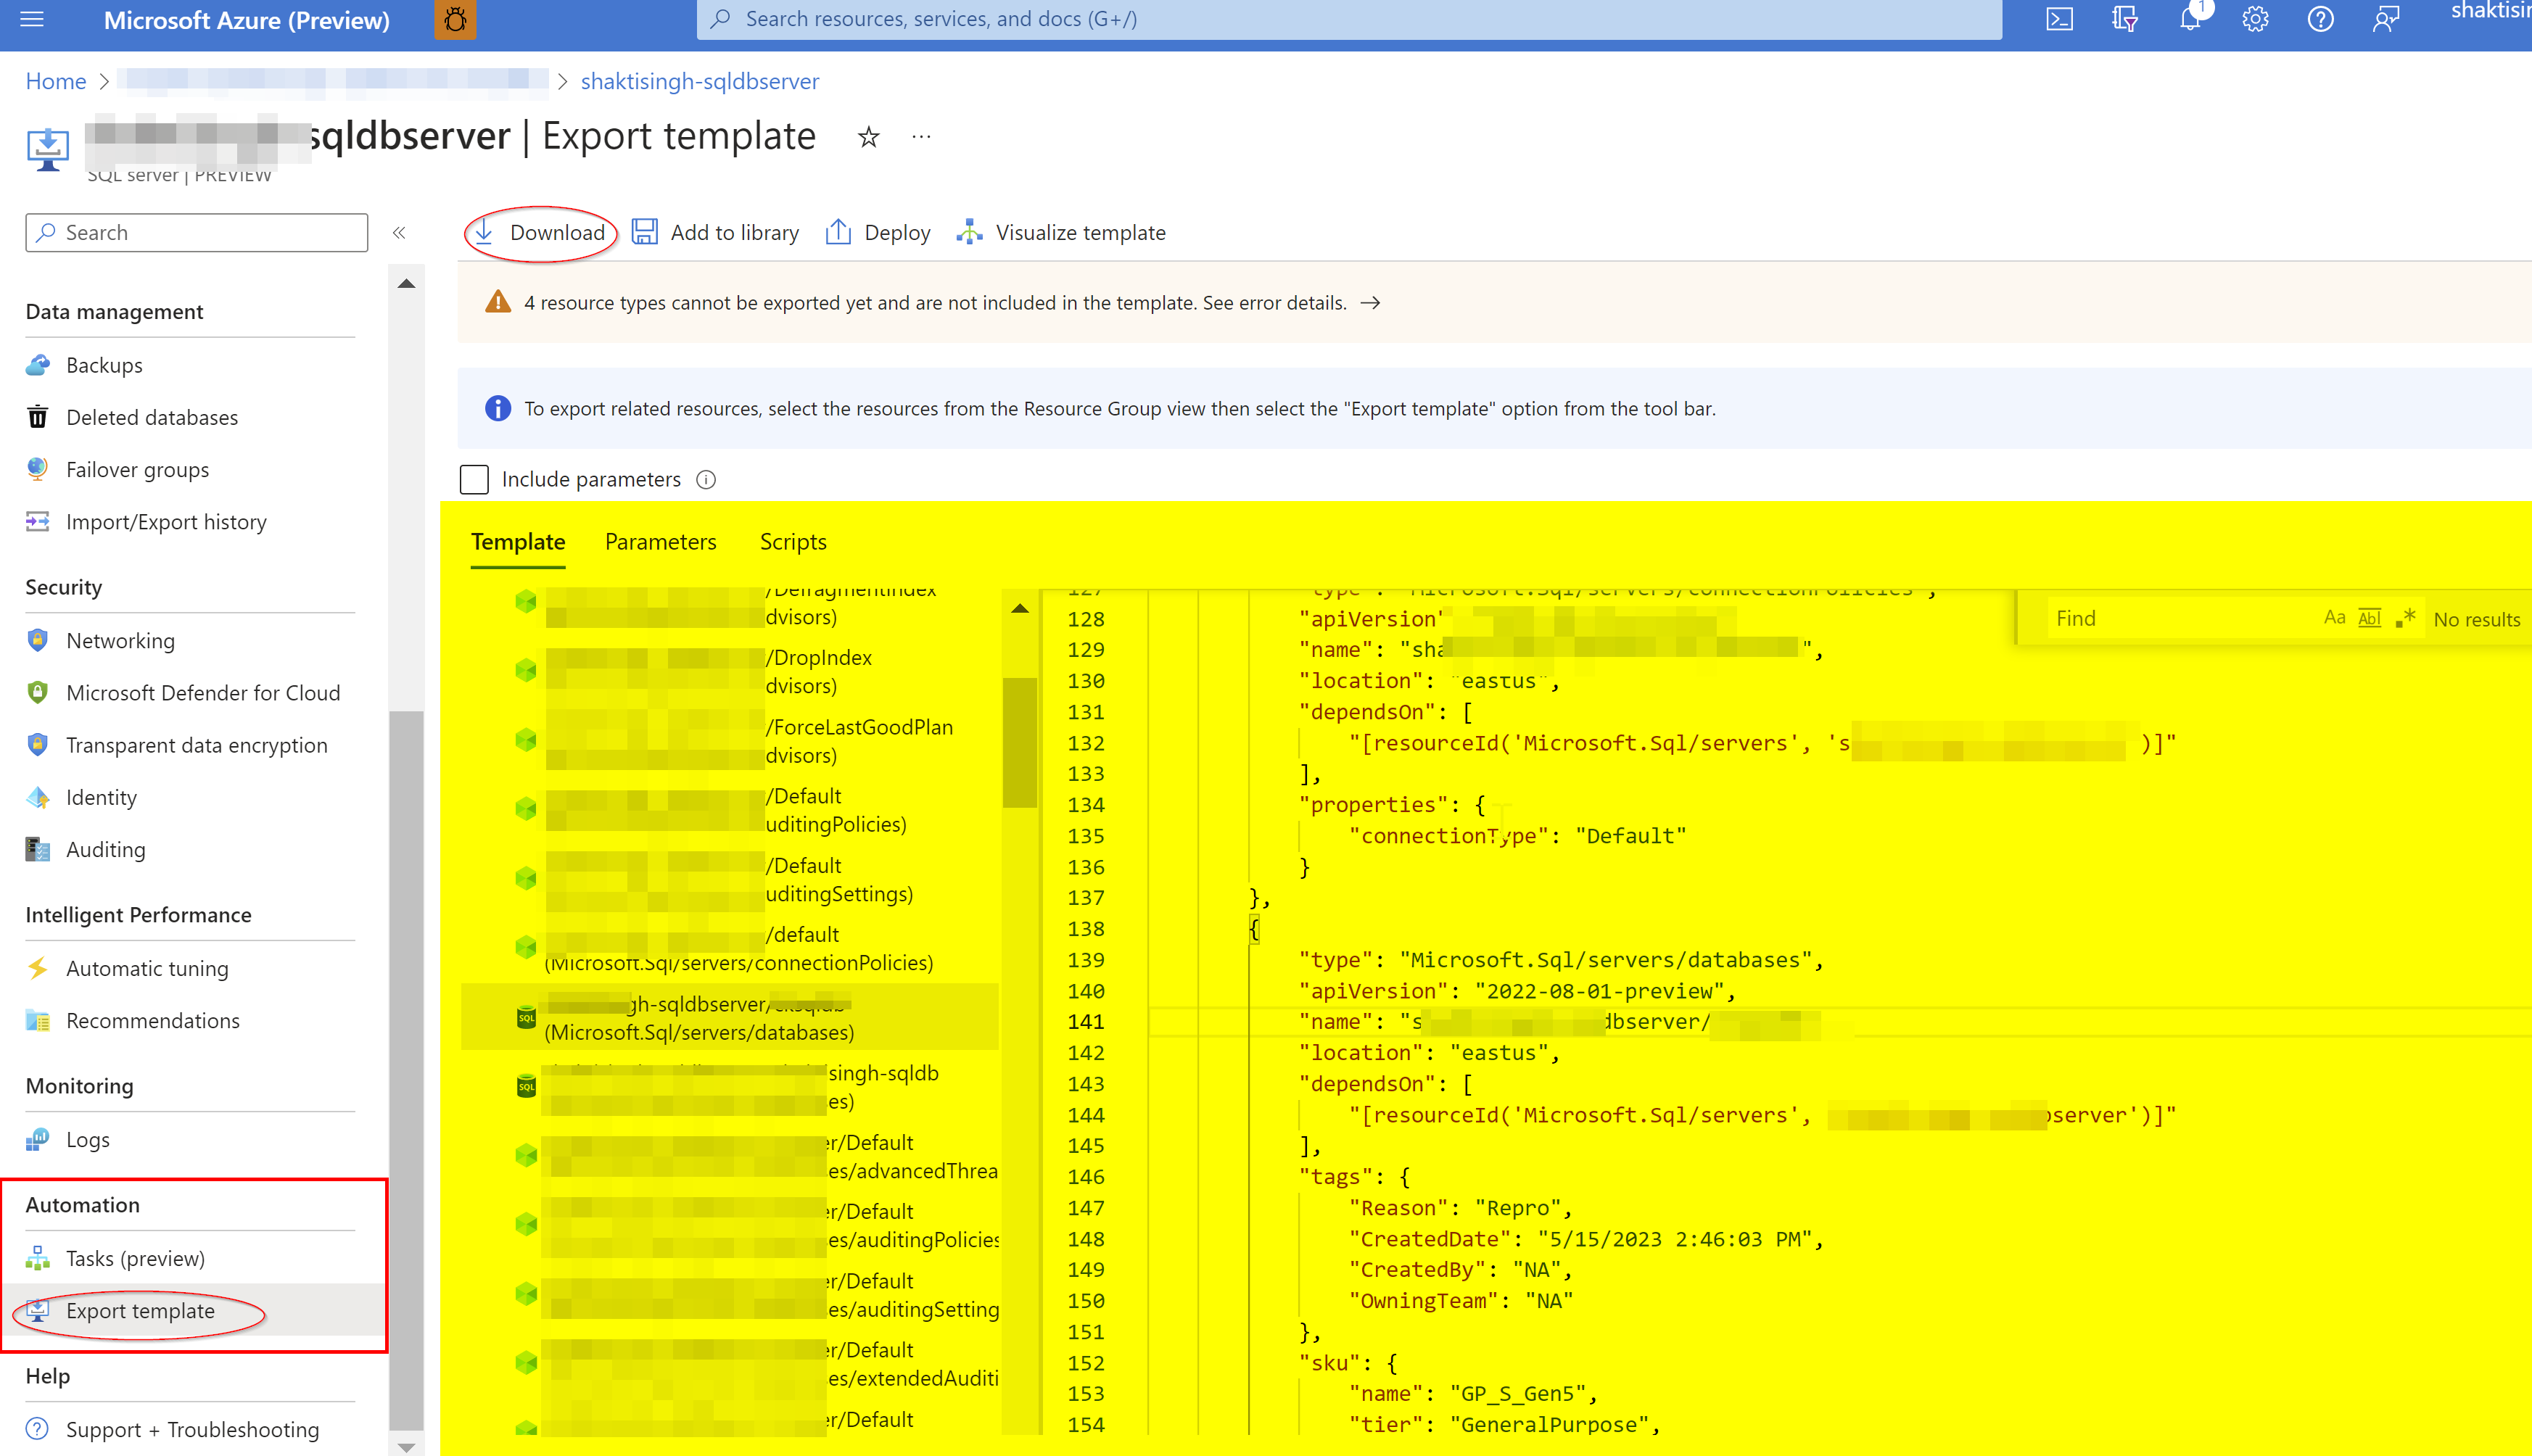This screenshot has height=1456, width=2532.
Task: Click the bug report icon
Action: (455, 19)
